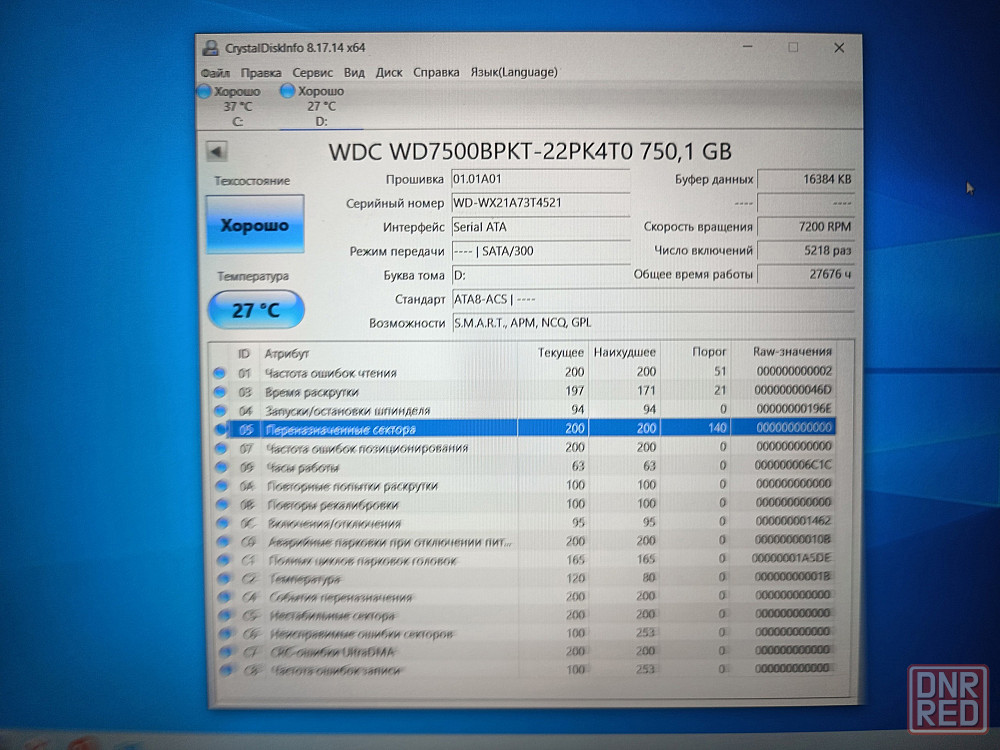
Task: Click raw value 00000000196E
Action: pos(794,408)
